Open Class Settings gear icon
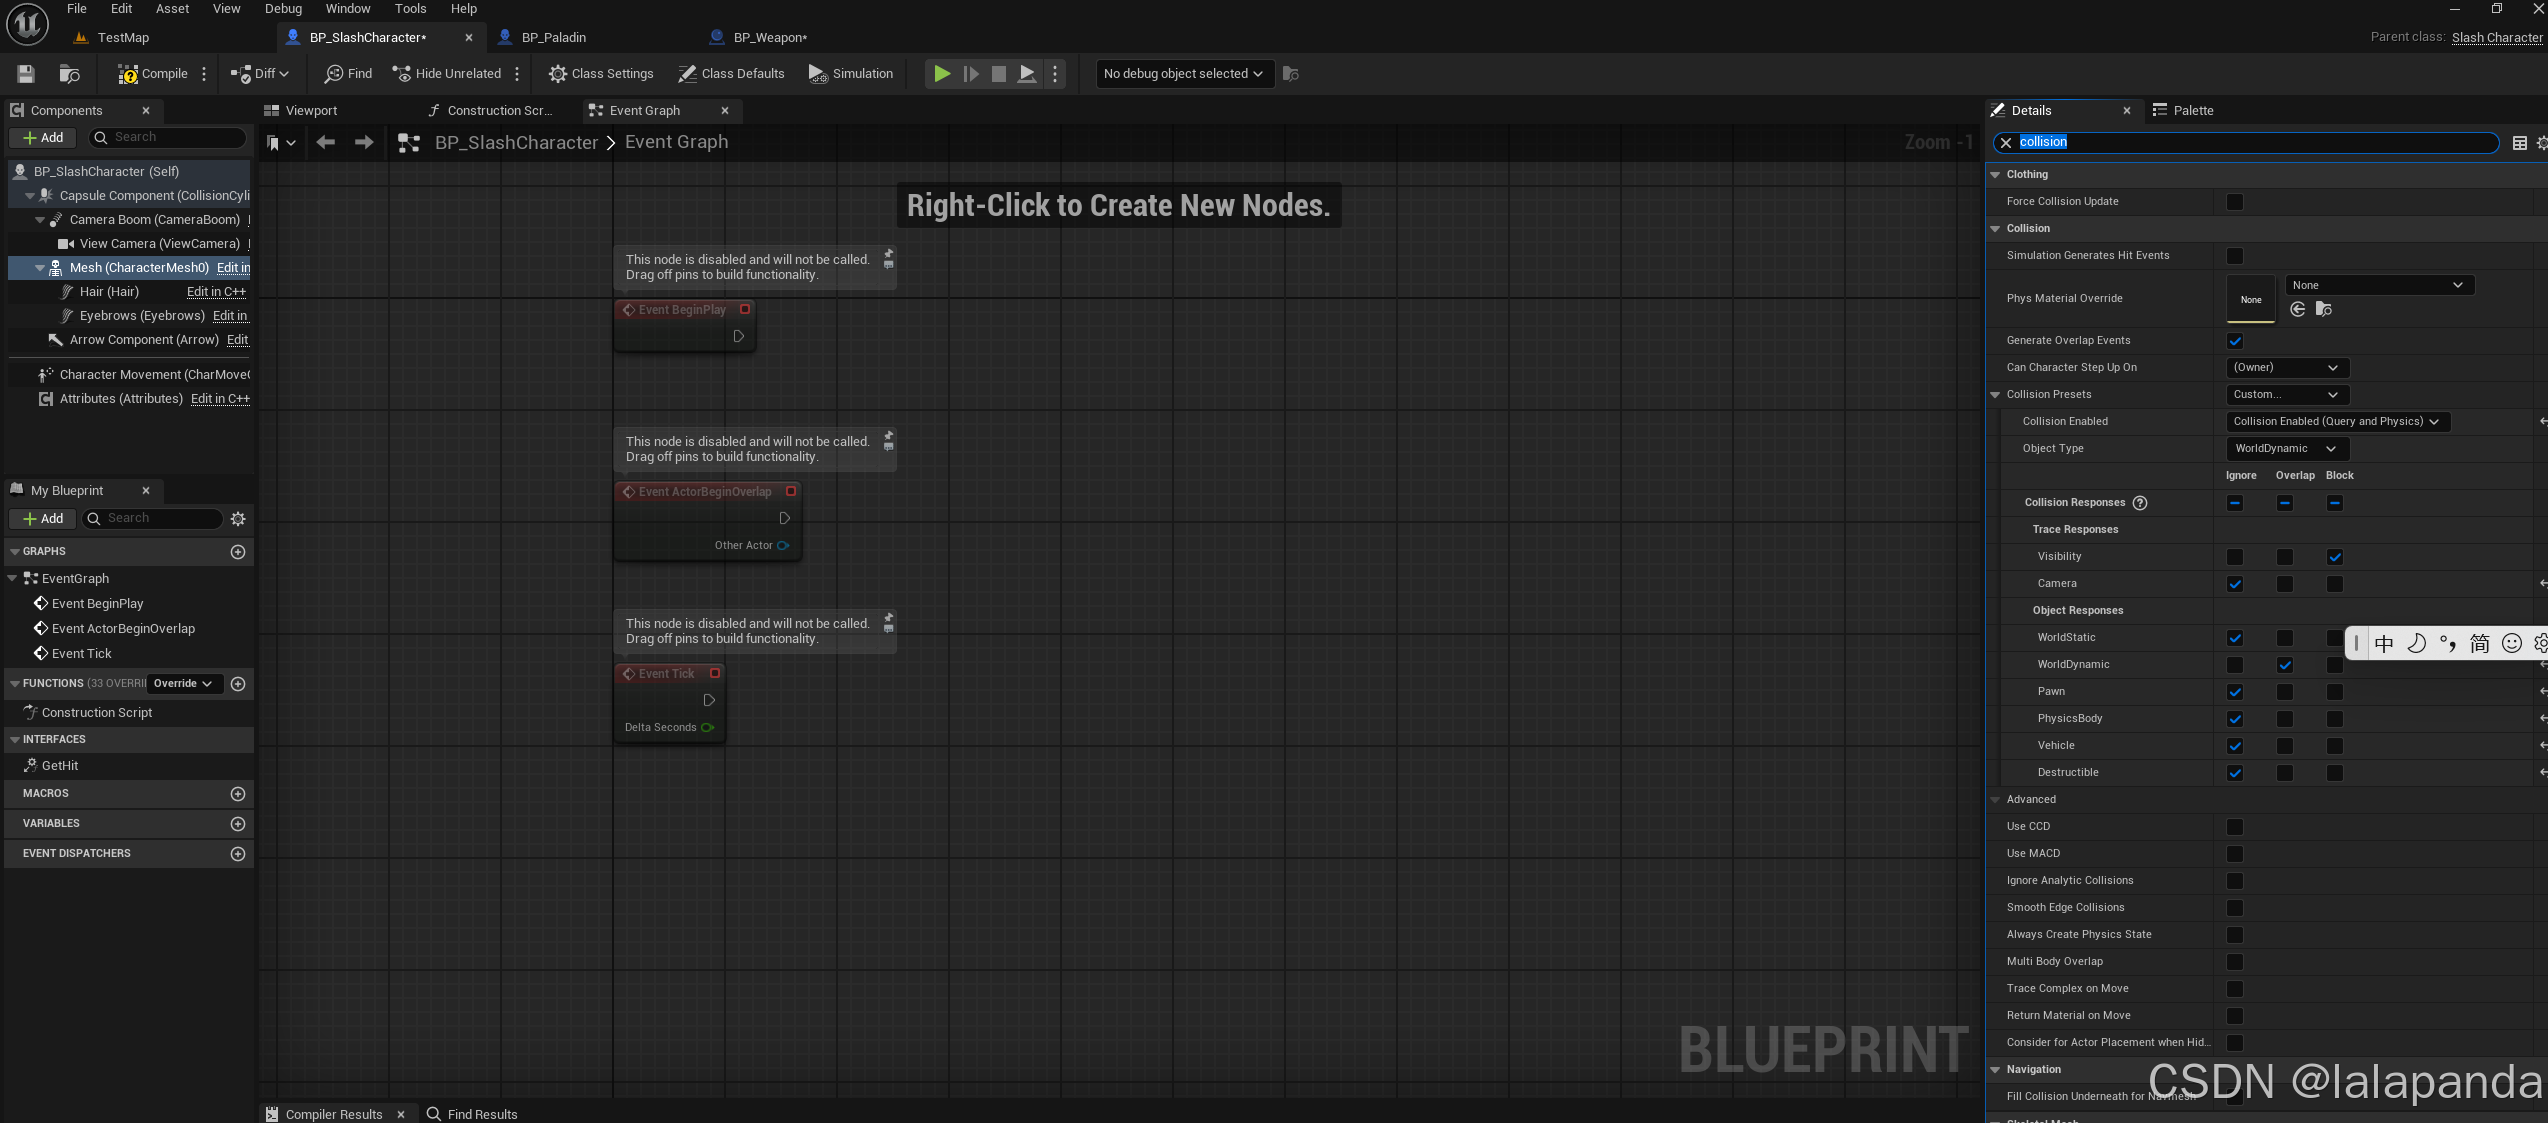This screenshot has height=1123, width=2548. [x=557, y=74]
